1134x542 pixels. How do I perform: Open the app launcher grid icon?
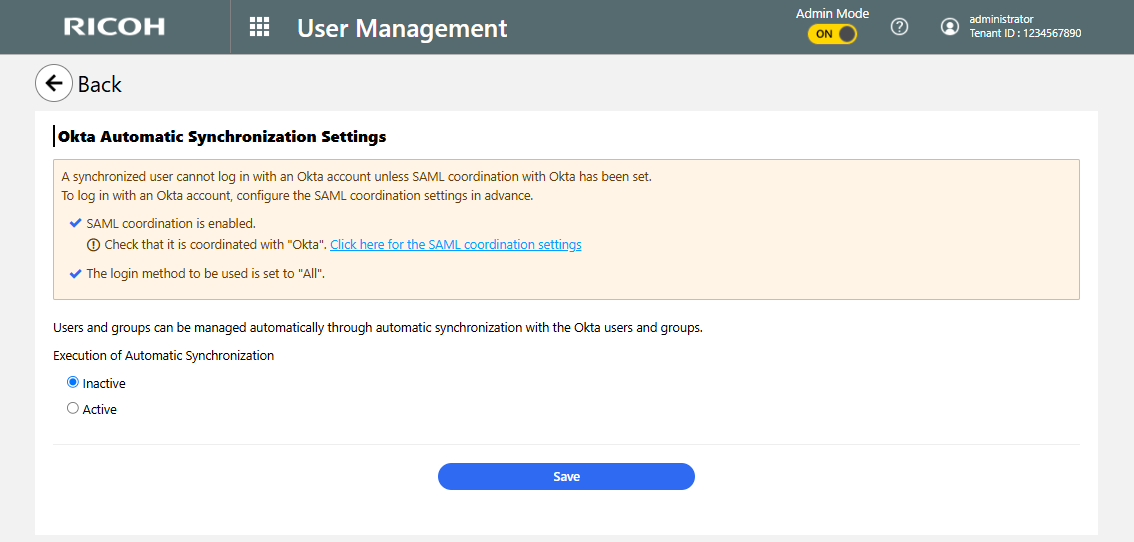coord(259,27)
